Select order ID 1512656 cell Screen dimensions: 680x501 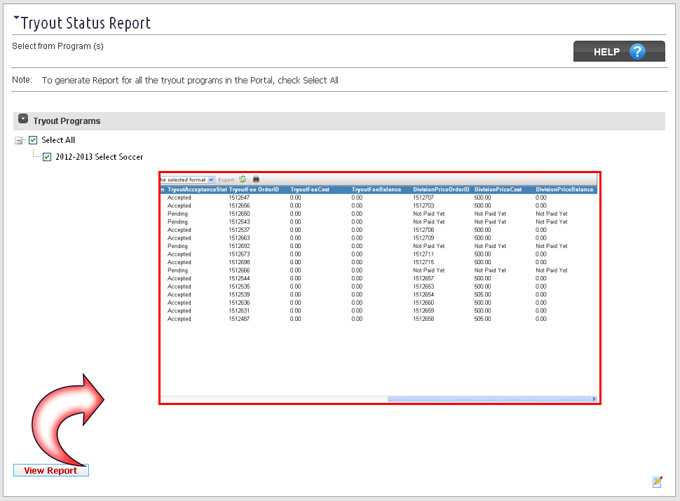point(239,206)
